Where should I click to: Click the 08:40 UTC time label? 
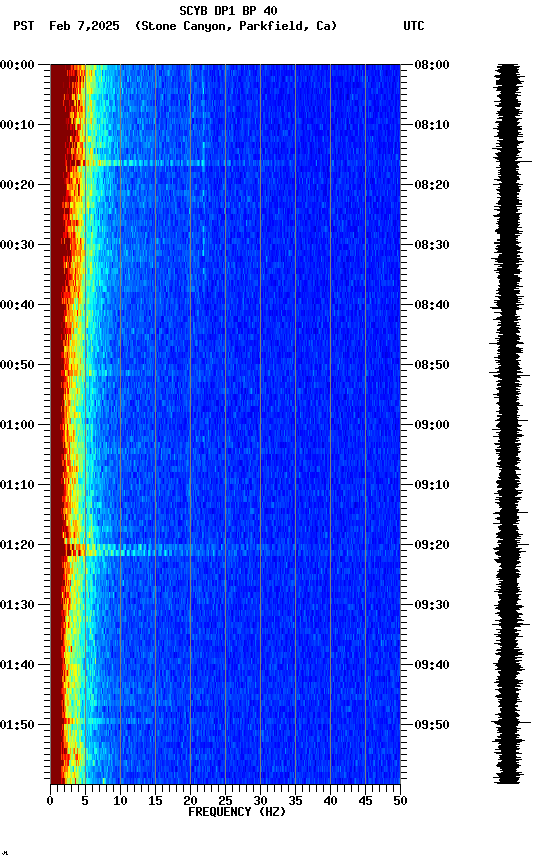tap(432, 305)
